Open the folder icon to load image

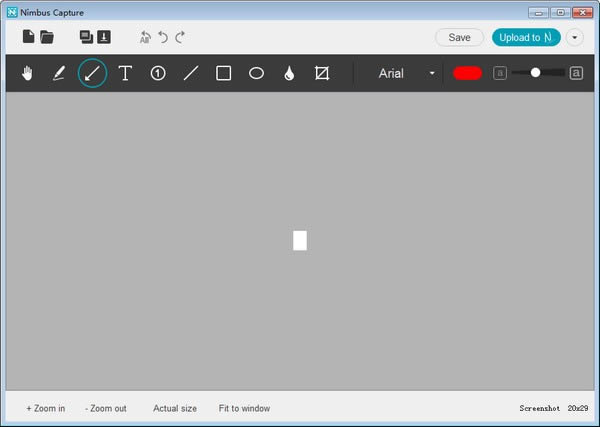[x=47, y=37]
